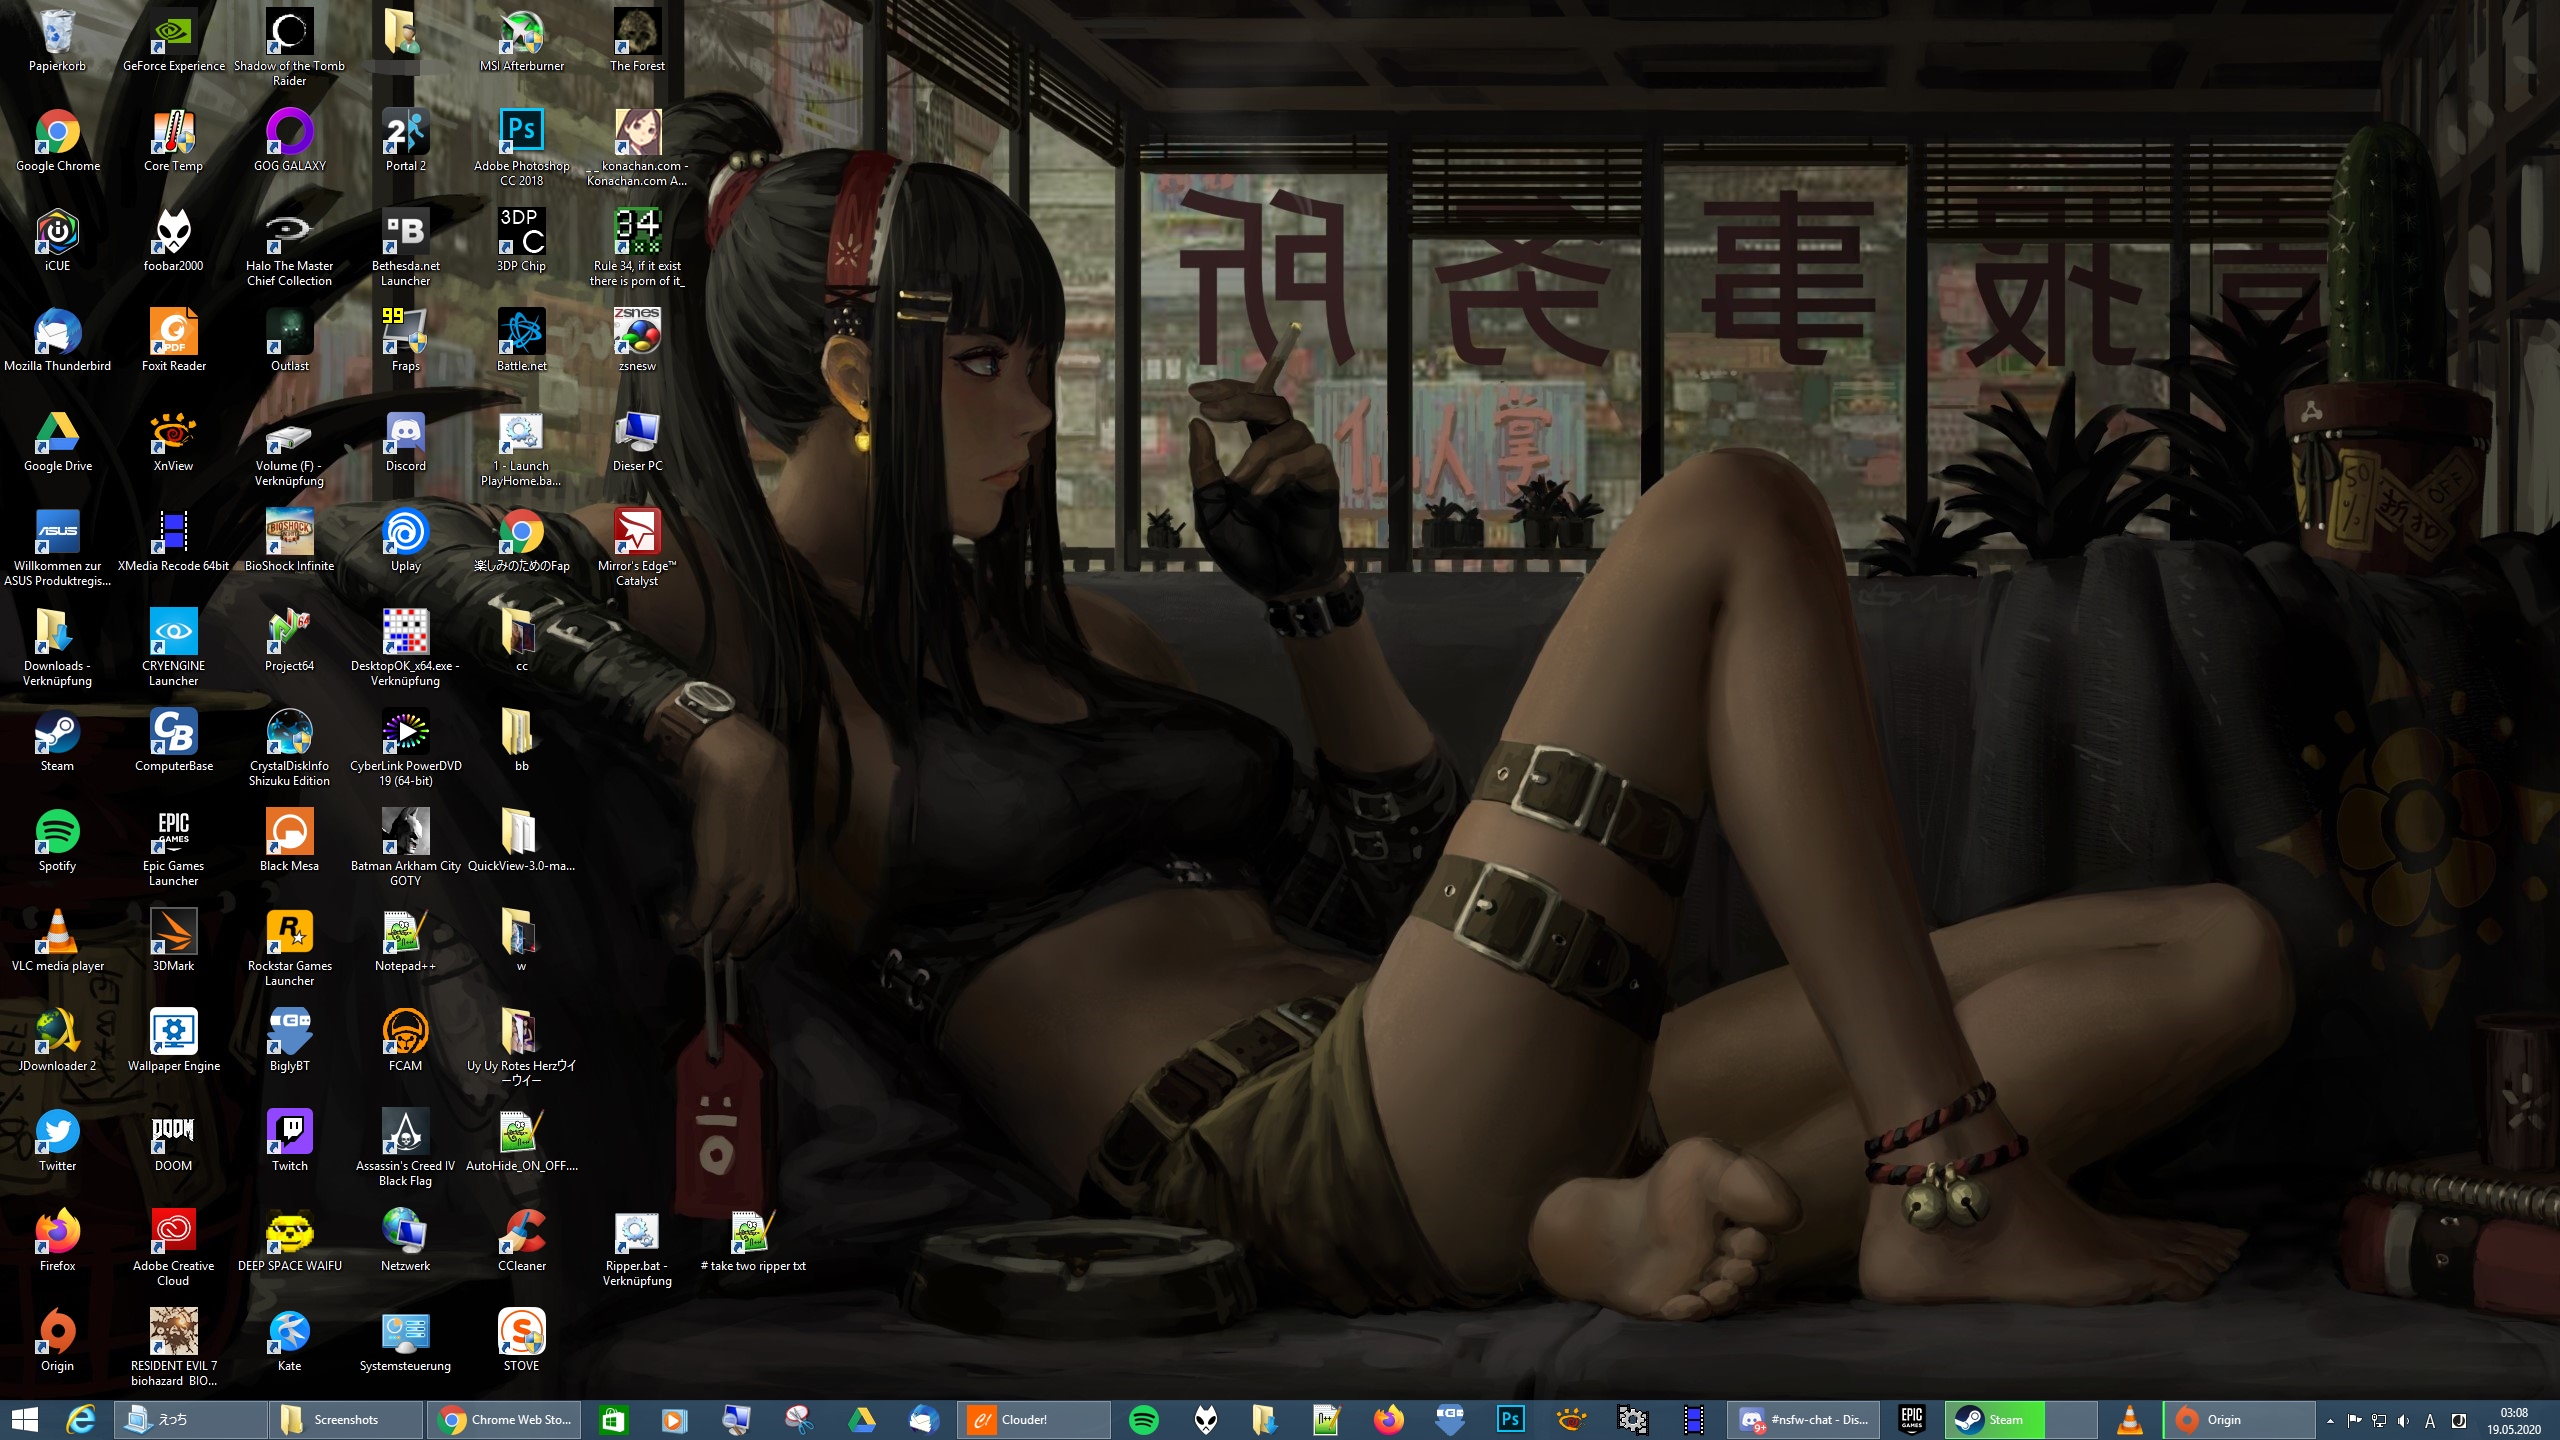Open Adobe Photoshop CC 2018
The width and height of the screenshot is (2560, 1440).
[x=521, y=130]
